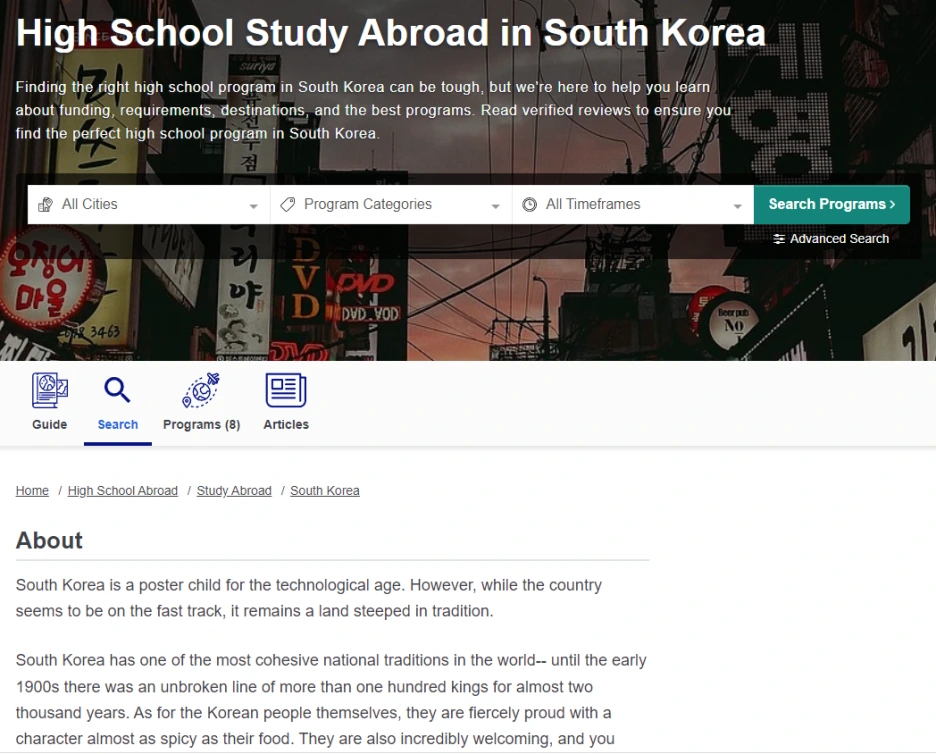Click the Search magnifier icon
The height and width of the screenshot is (754, 936).
[117, 390]
